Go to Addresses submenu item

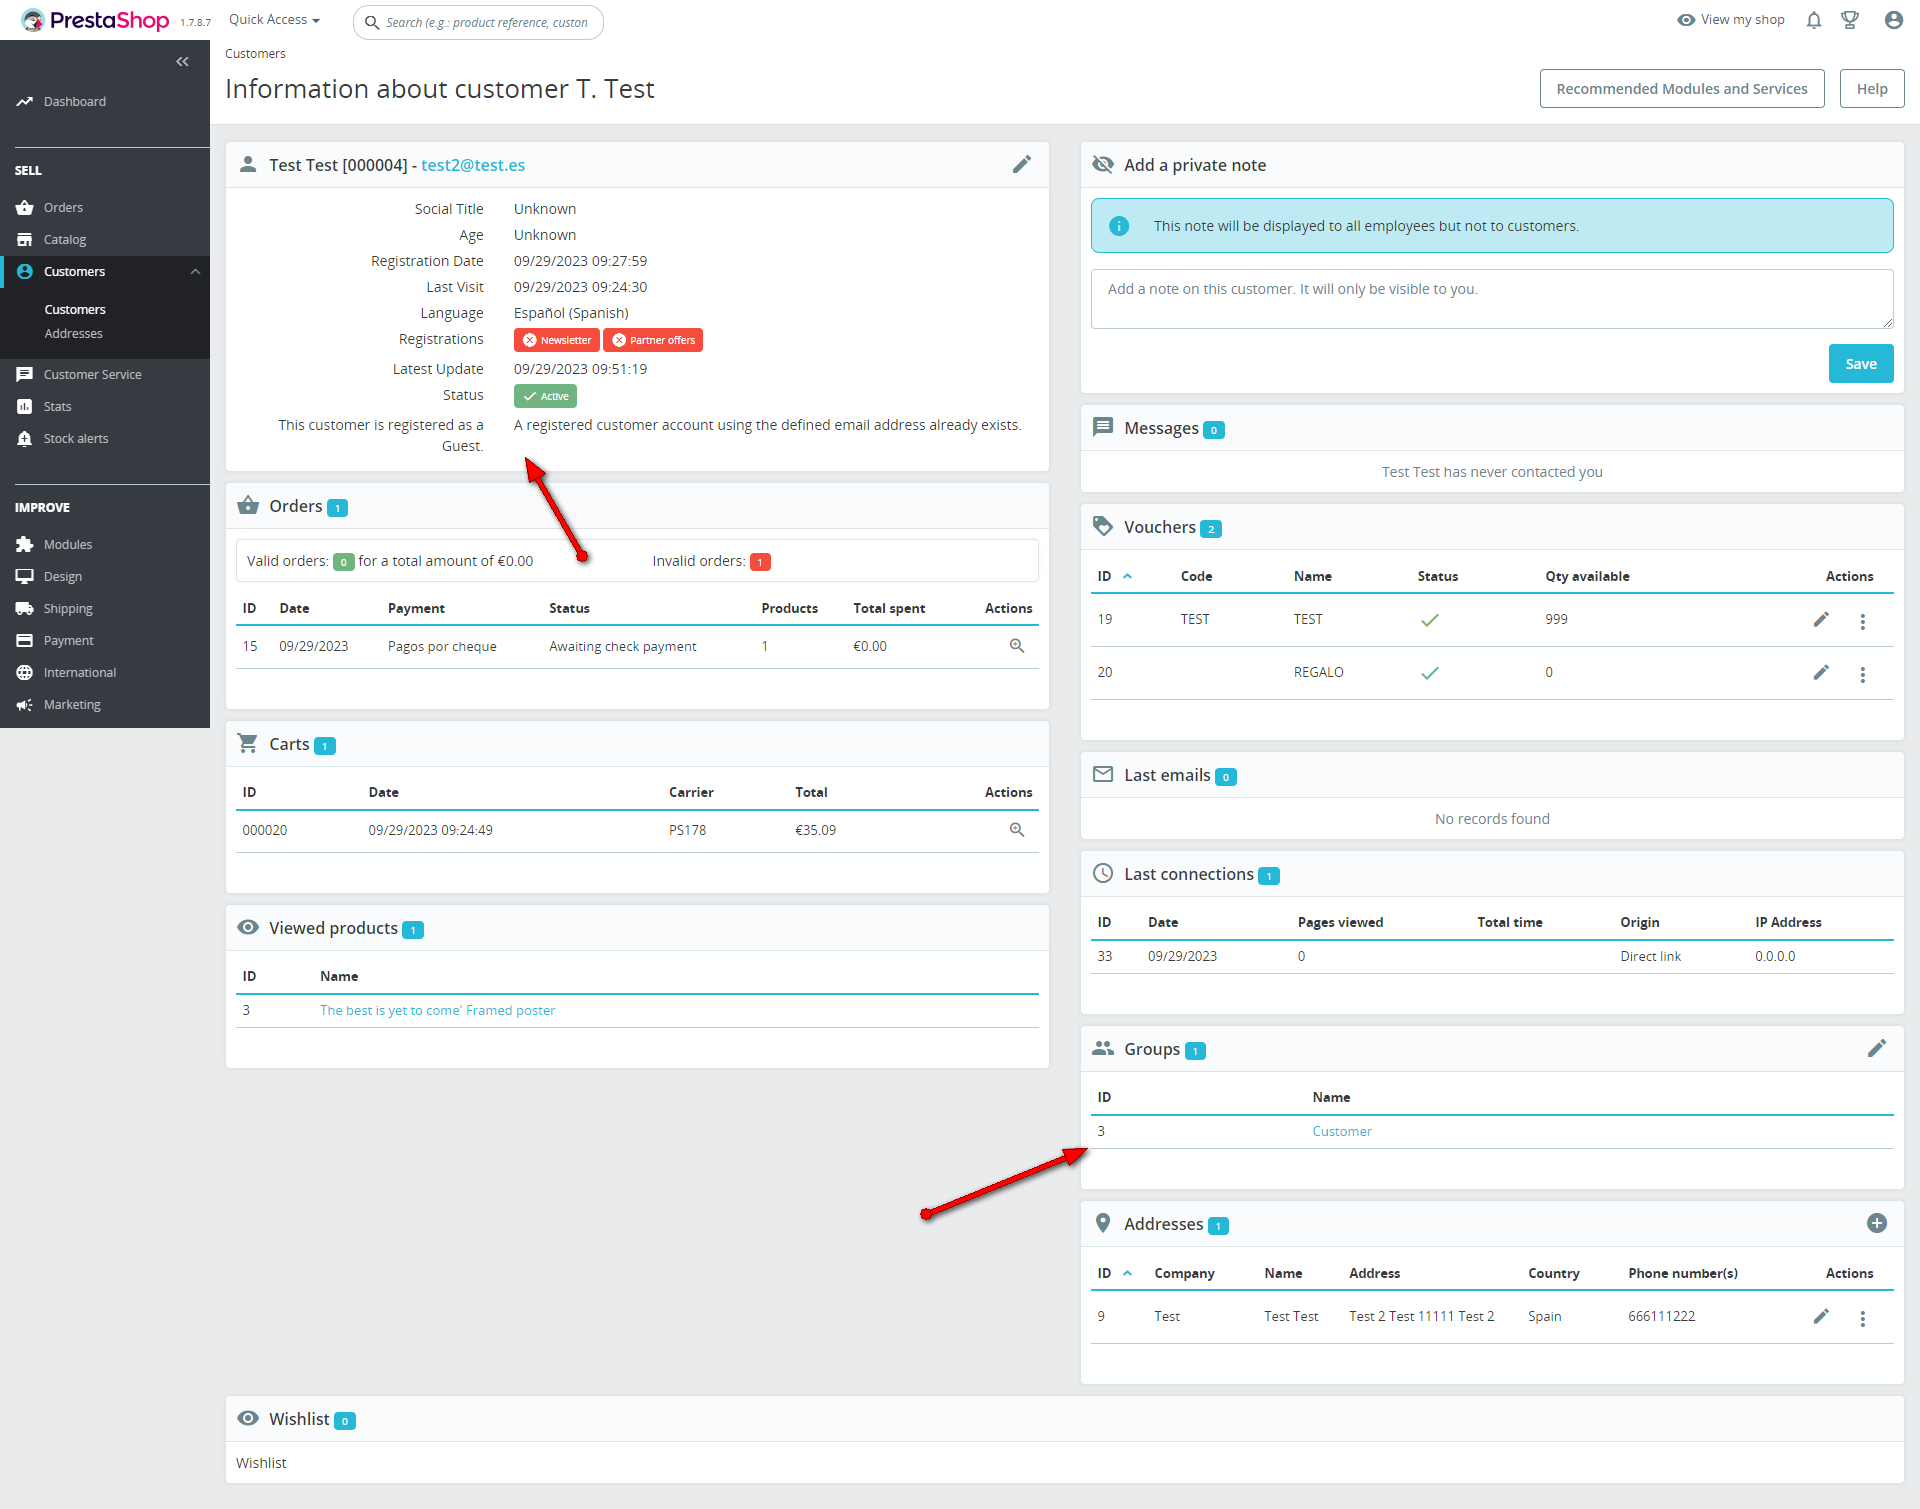(73, 334)
